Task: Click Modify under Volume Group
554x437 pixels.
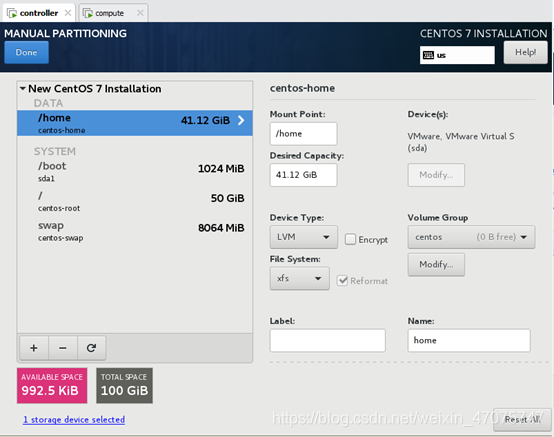Action: coord(436,264)
